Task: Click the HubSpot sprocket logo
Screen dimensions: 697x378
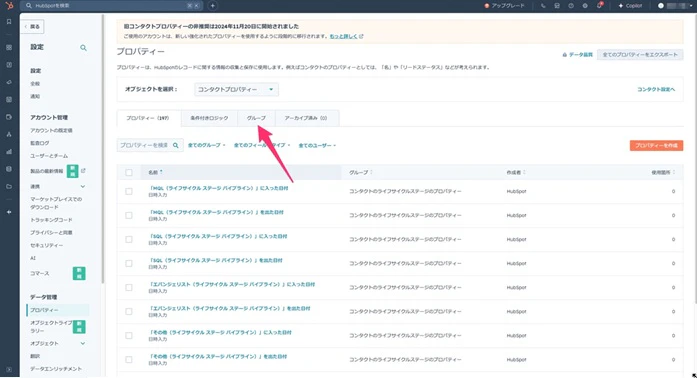Action: pyautogui.click(x=9, y=5)
